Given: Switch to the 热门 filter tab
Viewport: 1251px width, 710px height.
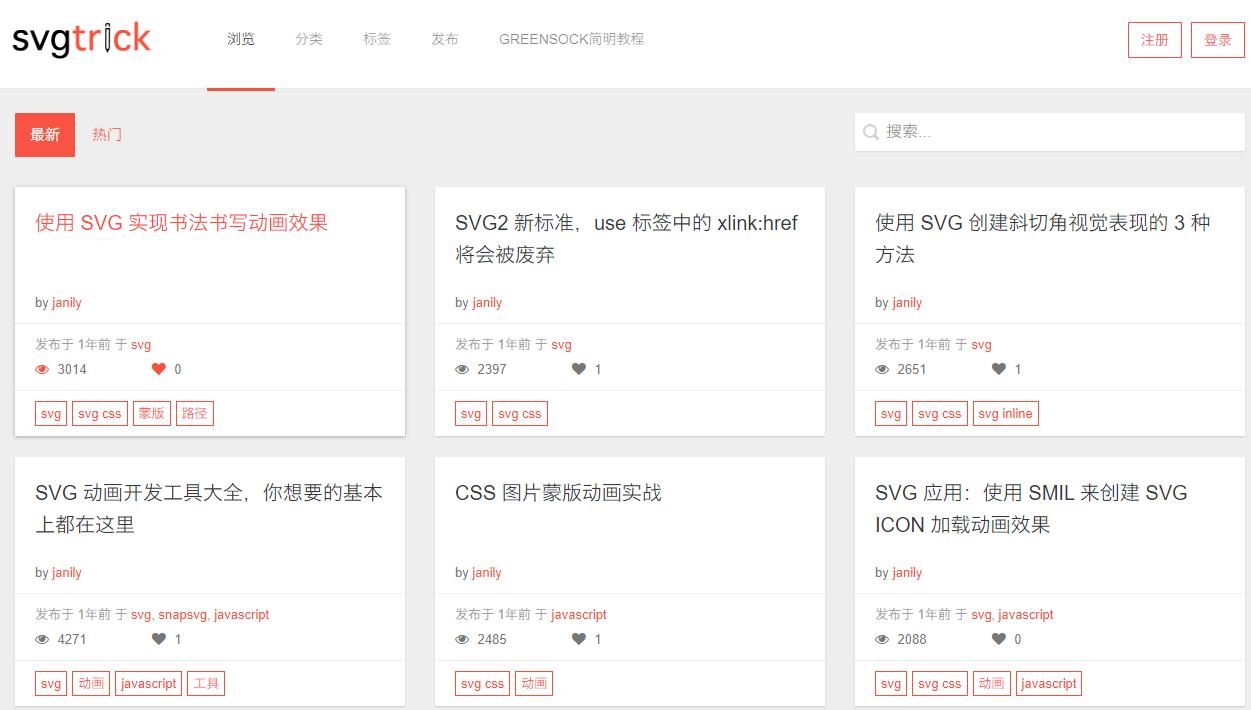Looking at the screenshot, I should 107,135.
